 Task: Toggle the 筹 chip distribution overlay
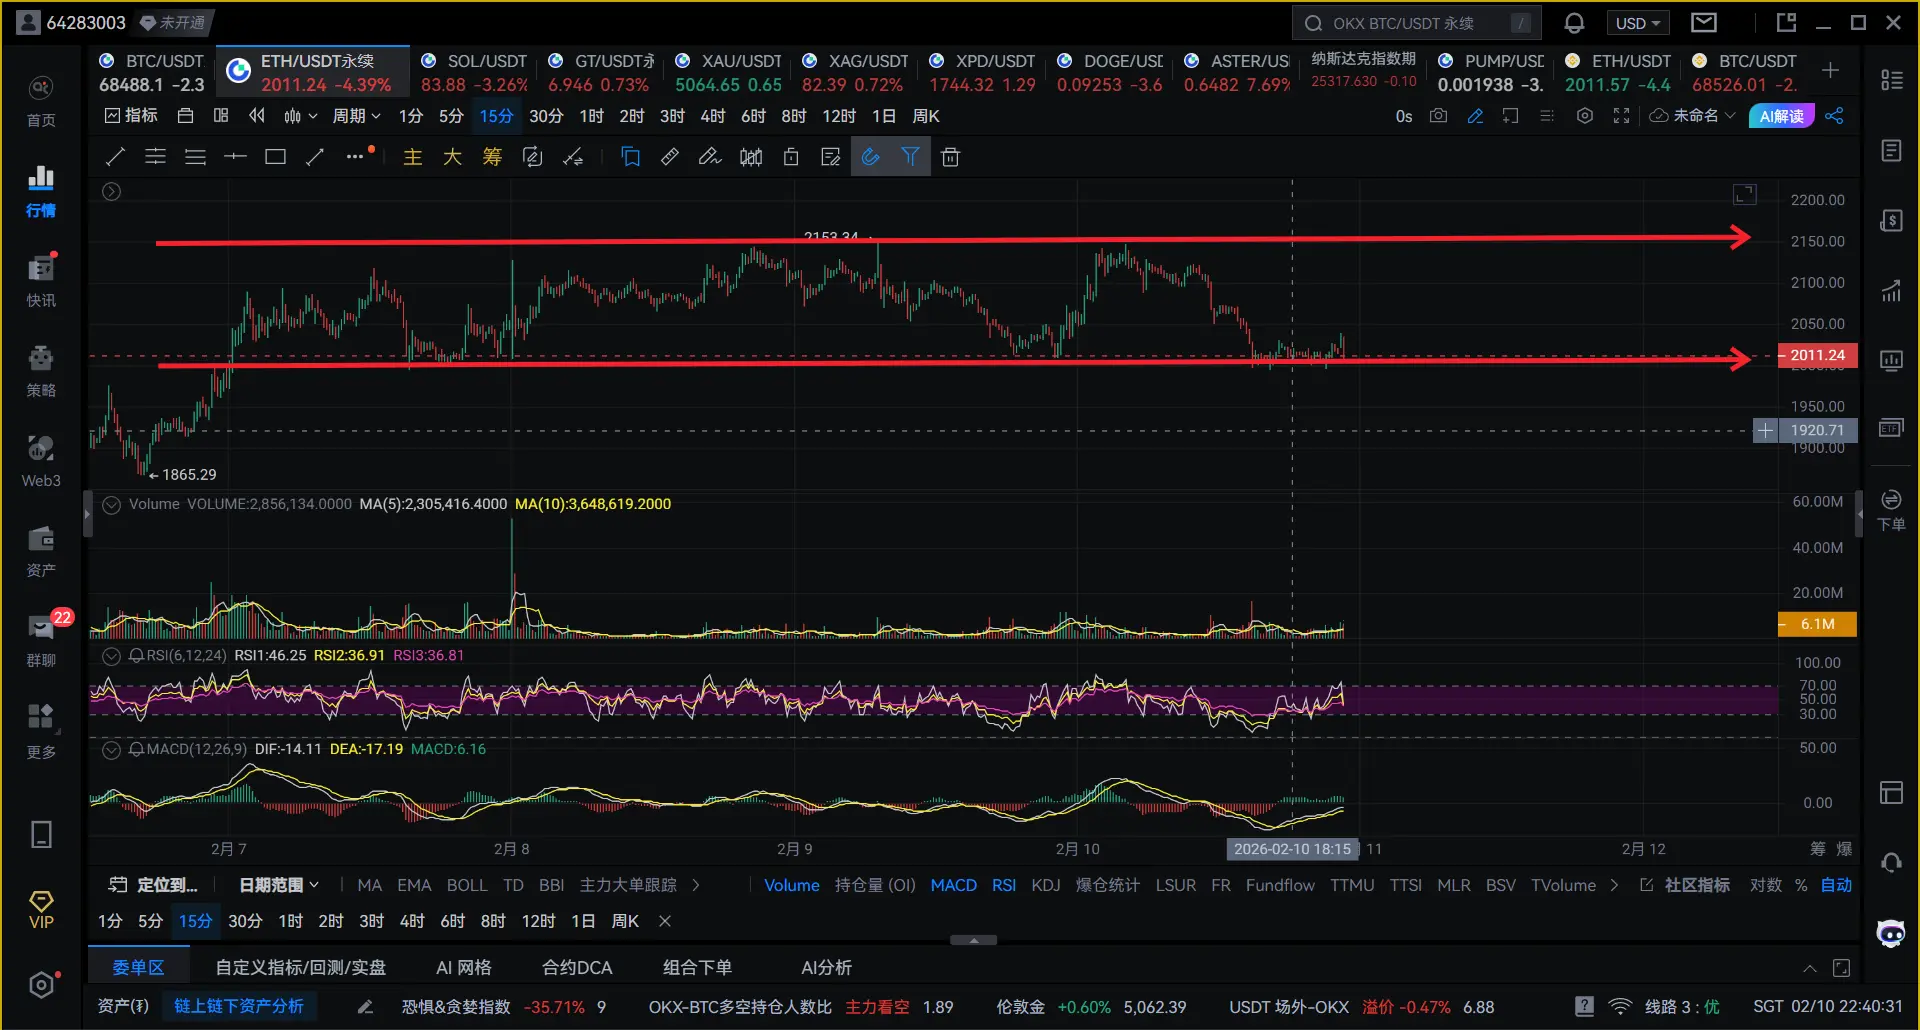[x=1818, y=849]
